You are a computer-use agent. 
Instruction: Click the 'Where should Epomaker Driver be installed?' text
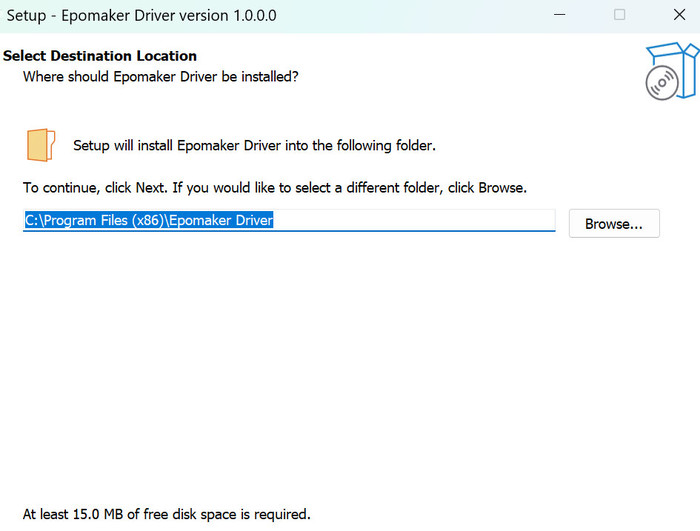coord(160,76)
